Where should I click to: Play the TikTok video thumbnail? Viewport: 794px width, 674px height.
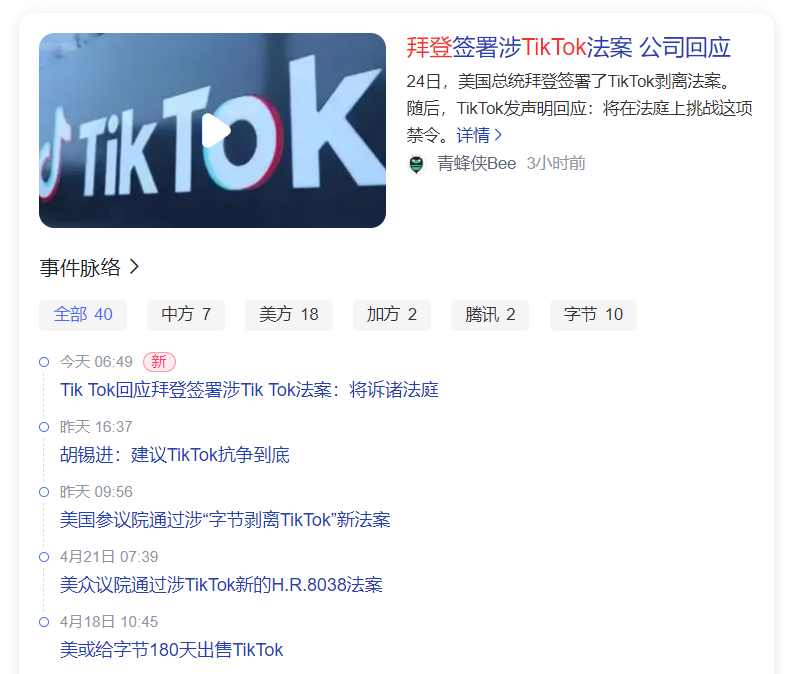pos(212,130)
